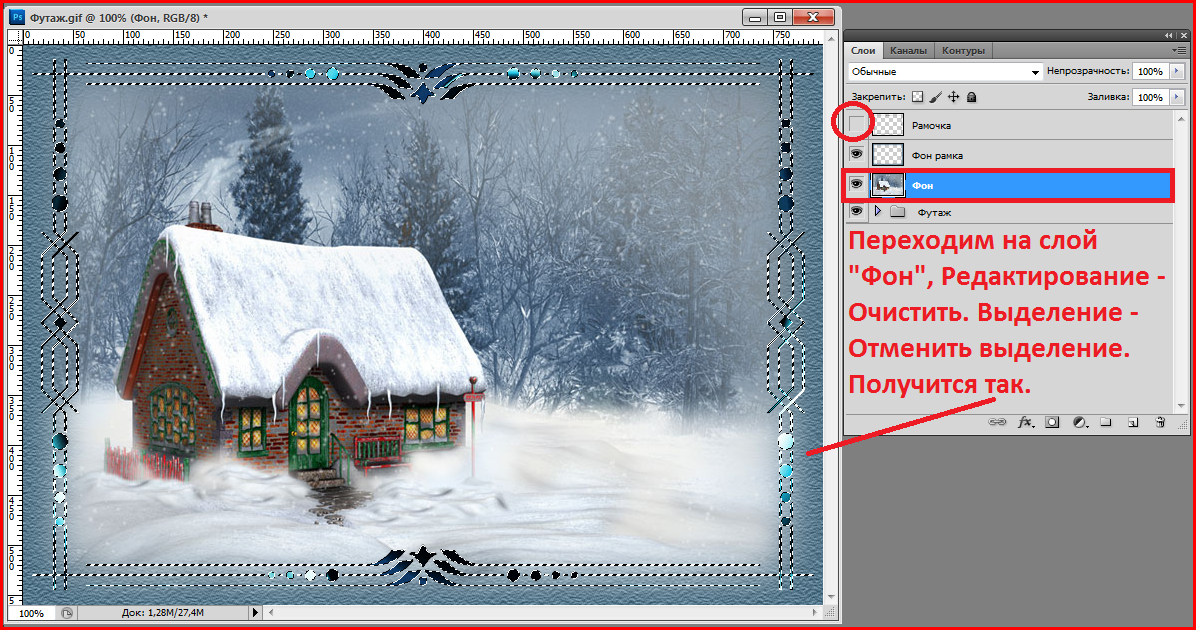The width and height of the screenshot is (1196, 630).
Task: Select the layer named Рамочка
Action: click(931, 125)
